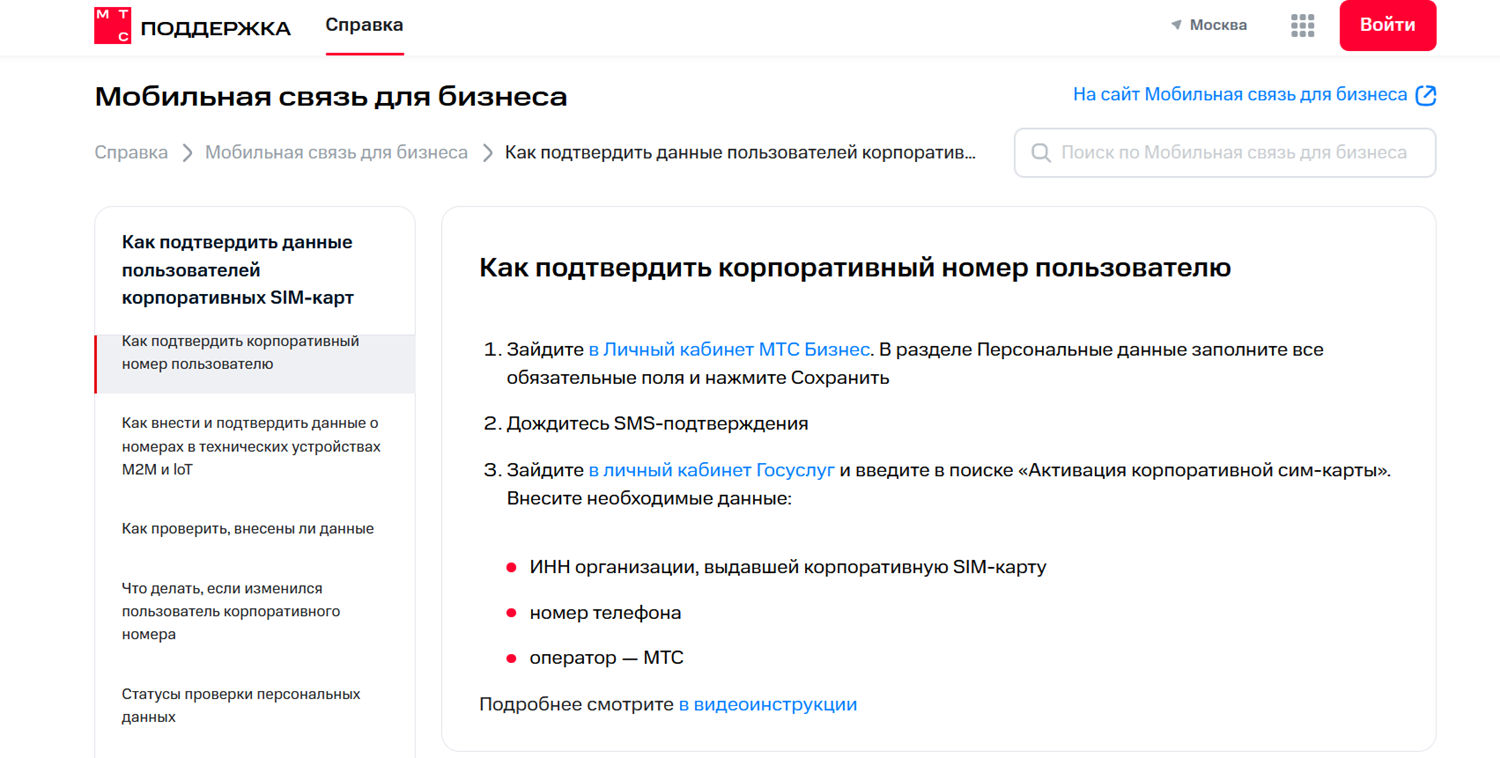Click the article heading Как подтвердить корпоративный номер
1500x758 pixels.
855,268
